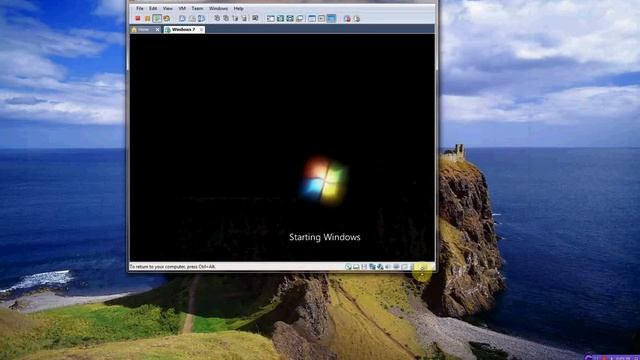Click the first device icon in the status bar
The height and width of the screenshot is (360, 640).
click(x=348, y=267)
